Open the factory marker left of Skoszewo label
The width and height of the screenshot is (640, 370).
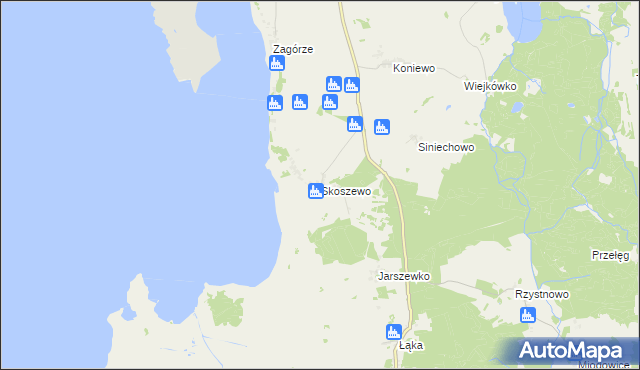316,191
